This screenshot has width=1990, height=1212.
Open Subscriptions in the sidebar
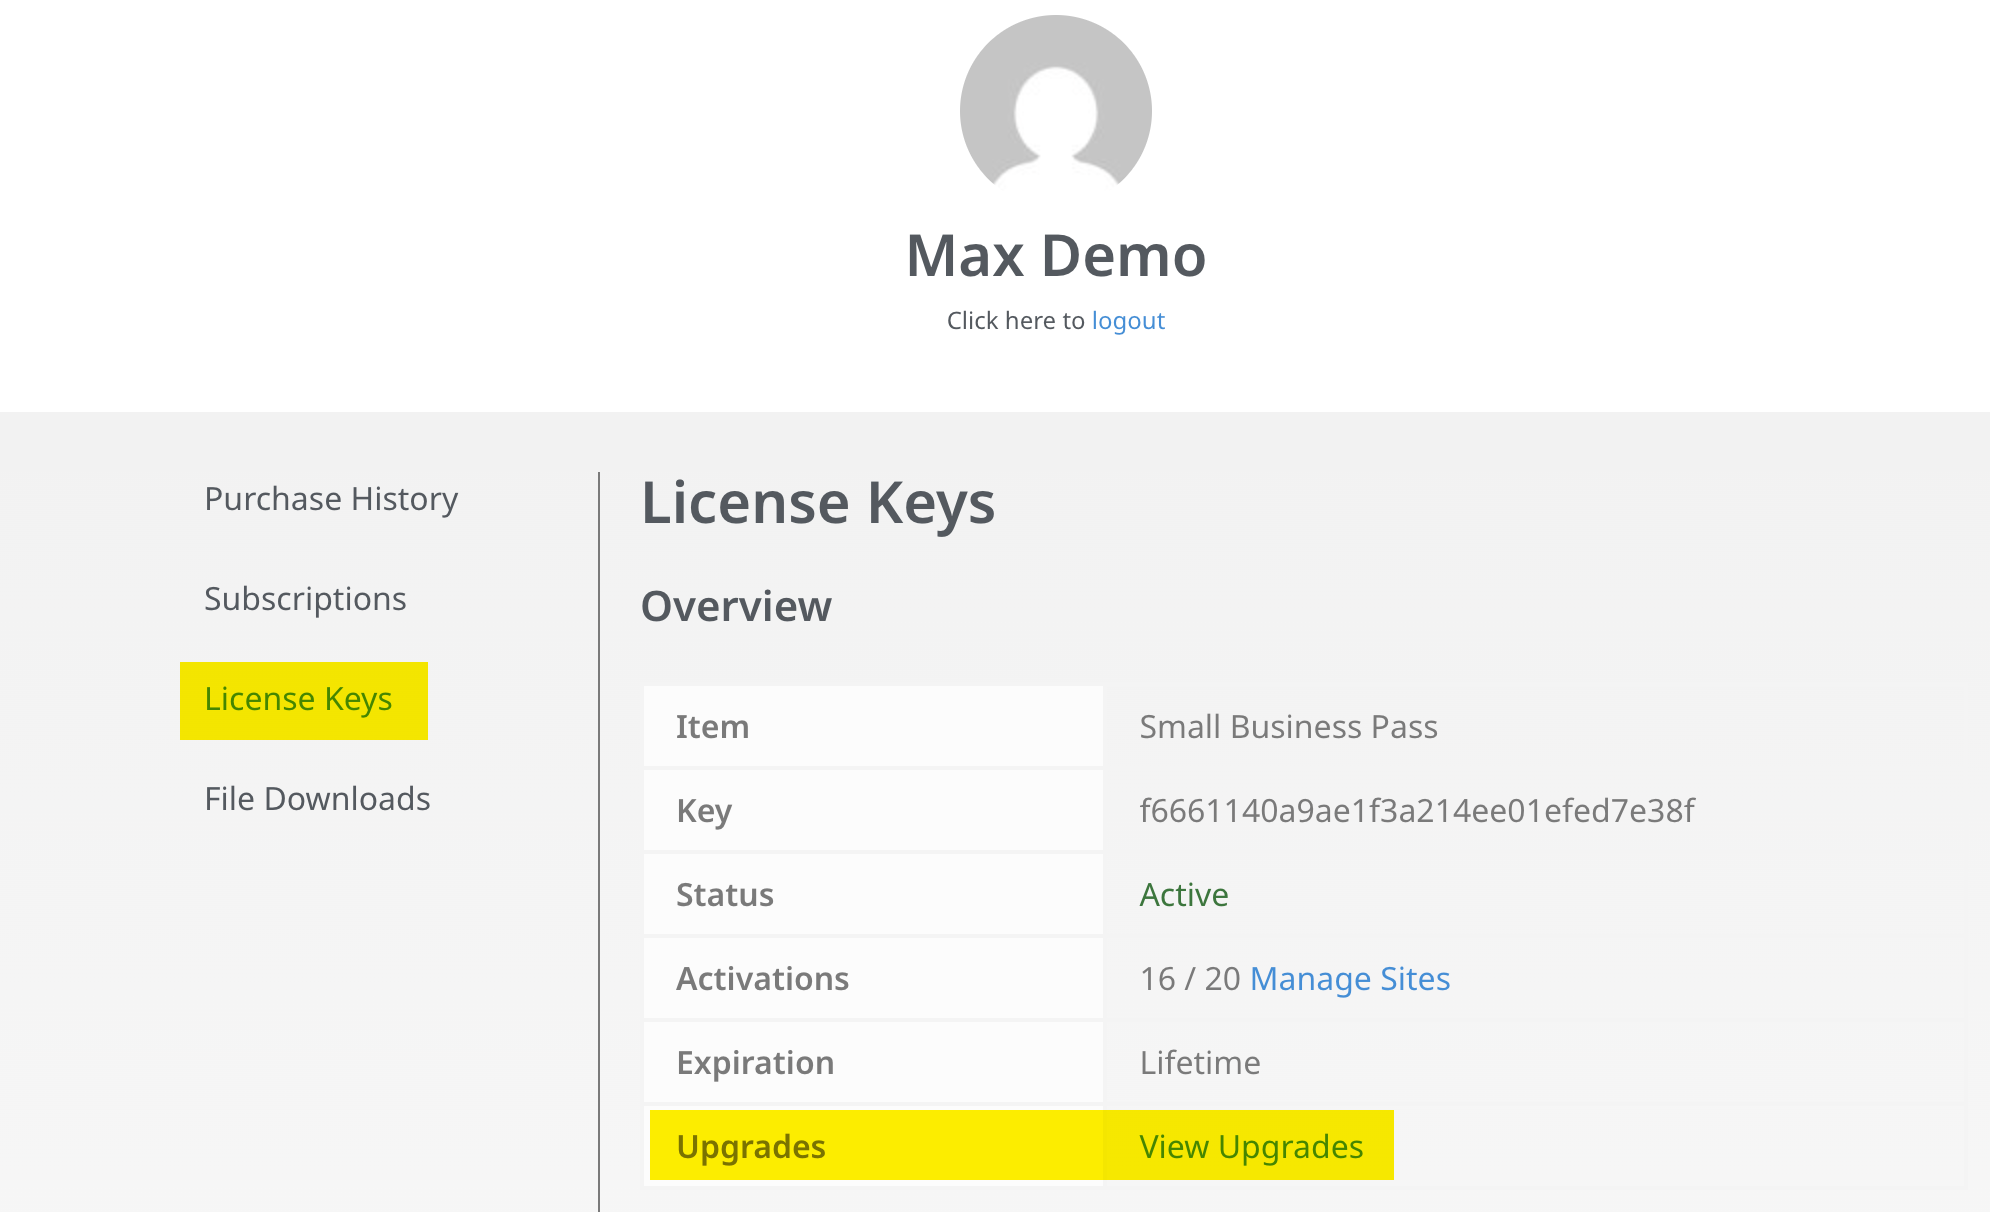tap(305, 599)
